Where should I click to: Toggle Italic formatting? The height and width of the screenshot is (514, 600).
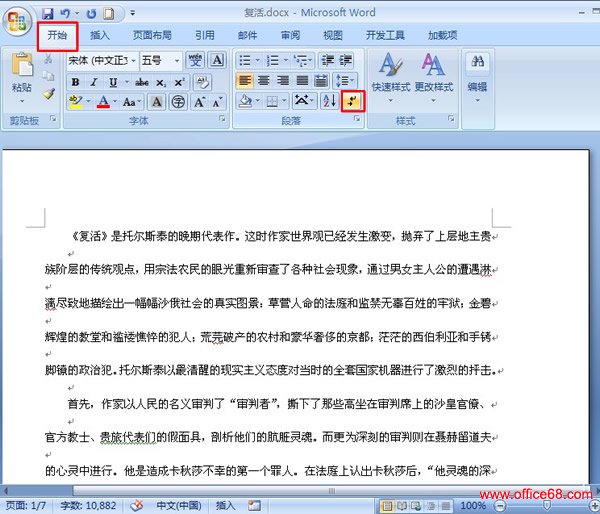93,81
